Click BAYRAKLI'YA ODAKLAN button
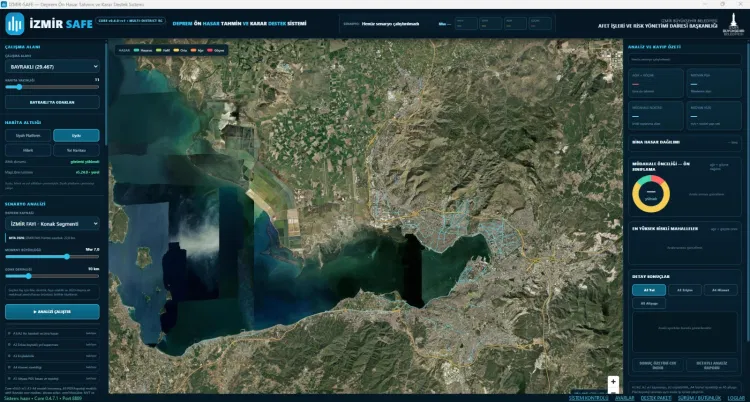Screen dimensions: 750x402 [x=52, y=102]
